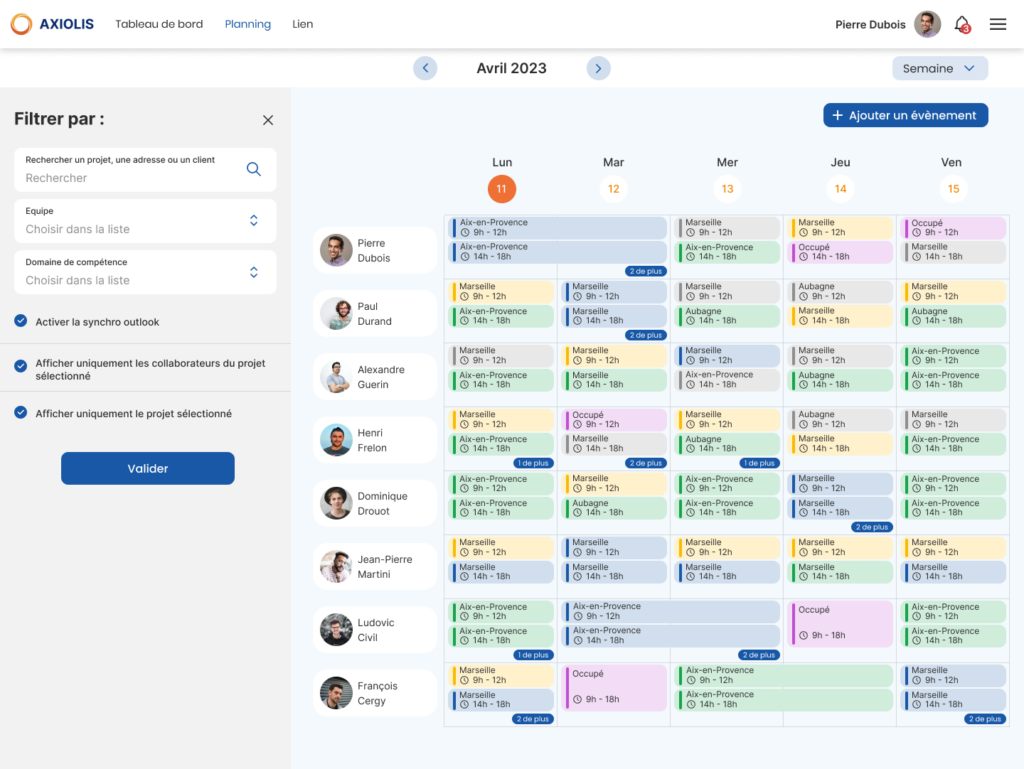1024x769 pixels.
Task: Select Paul Durand's avatar
Action: coord(336,314)
